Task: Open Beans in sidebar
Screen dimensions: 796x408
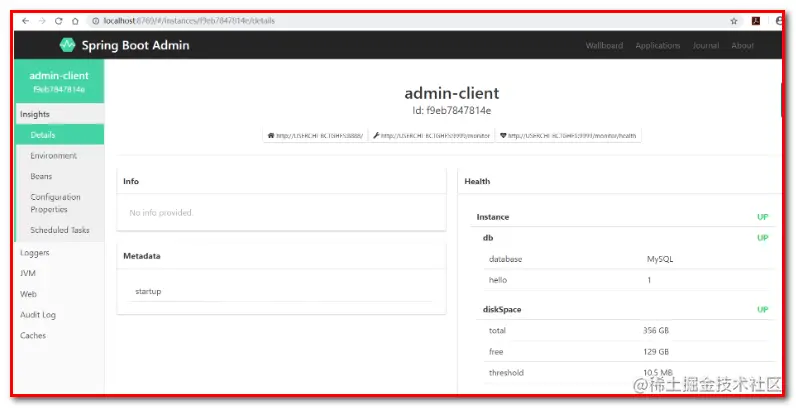Action: pos(59,176)
